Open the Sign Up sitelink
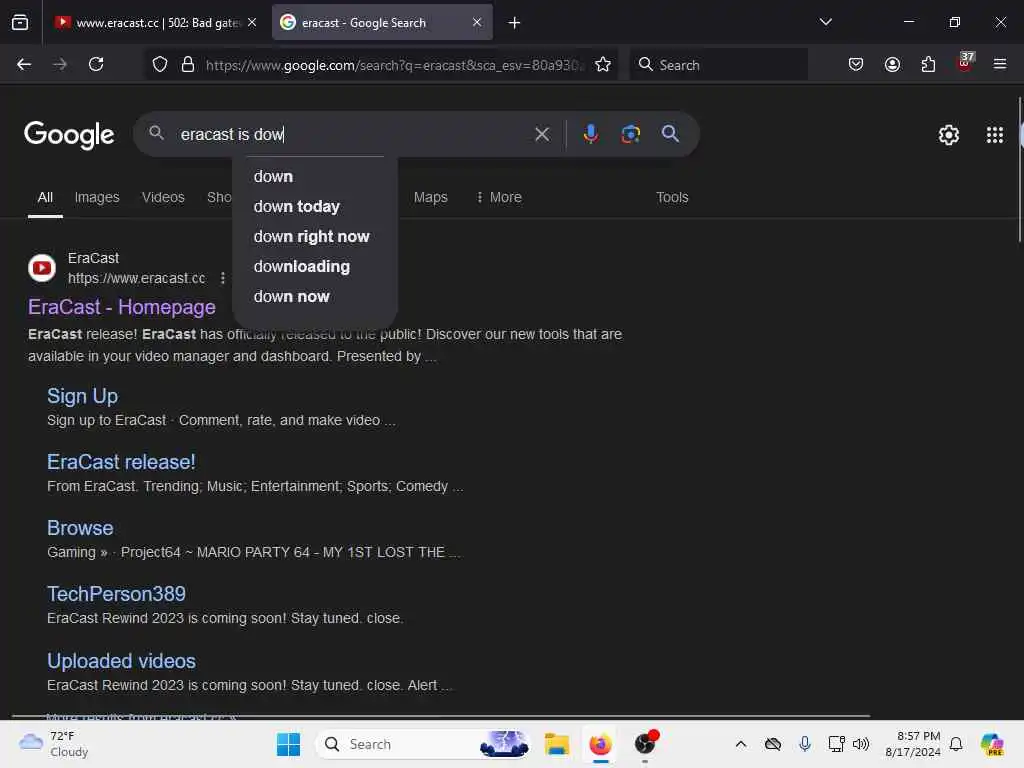Image resolution: width=1024 pixels, height=768 pixels. click(82, 396)
